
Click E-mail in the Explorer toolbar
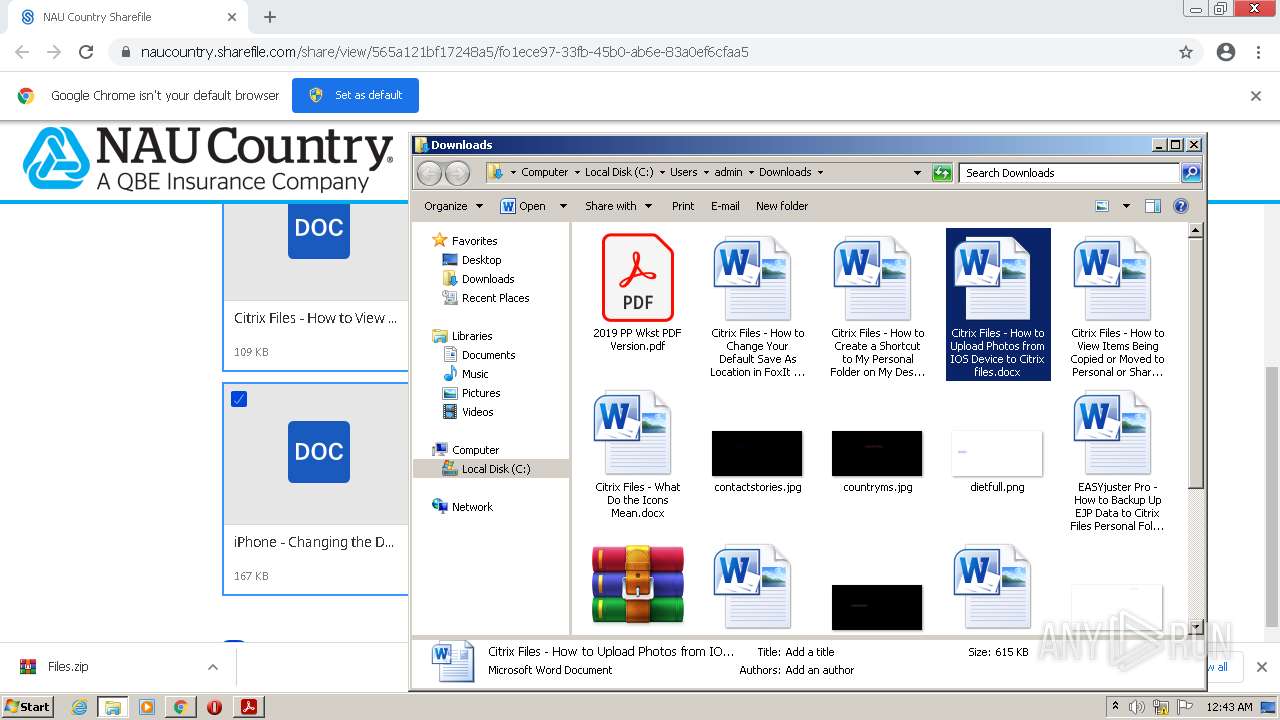pos(725,206)
